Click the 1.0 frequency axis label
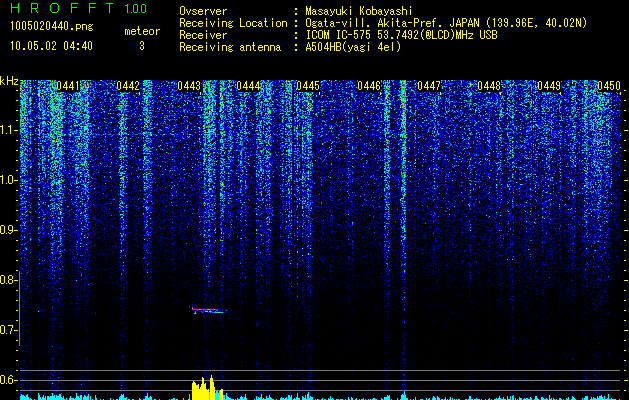The image size is (629, 400). click(x=8, y=180)
